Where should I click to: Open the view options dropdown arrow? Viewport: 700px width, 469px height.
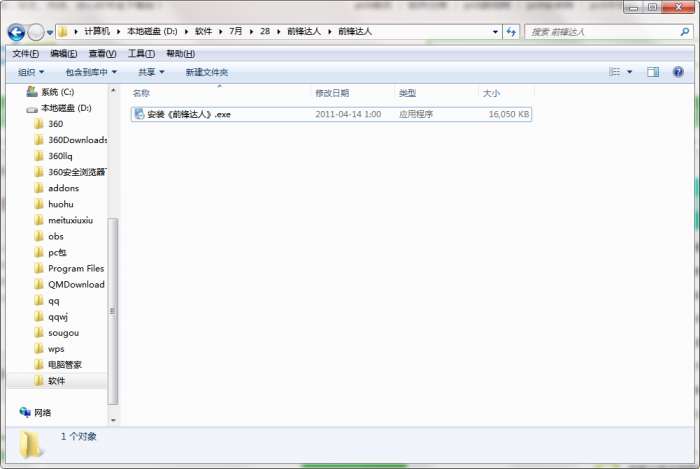(x=629, y=72)
